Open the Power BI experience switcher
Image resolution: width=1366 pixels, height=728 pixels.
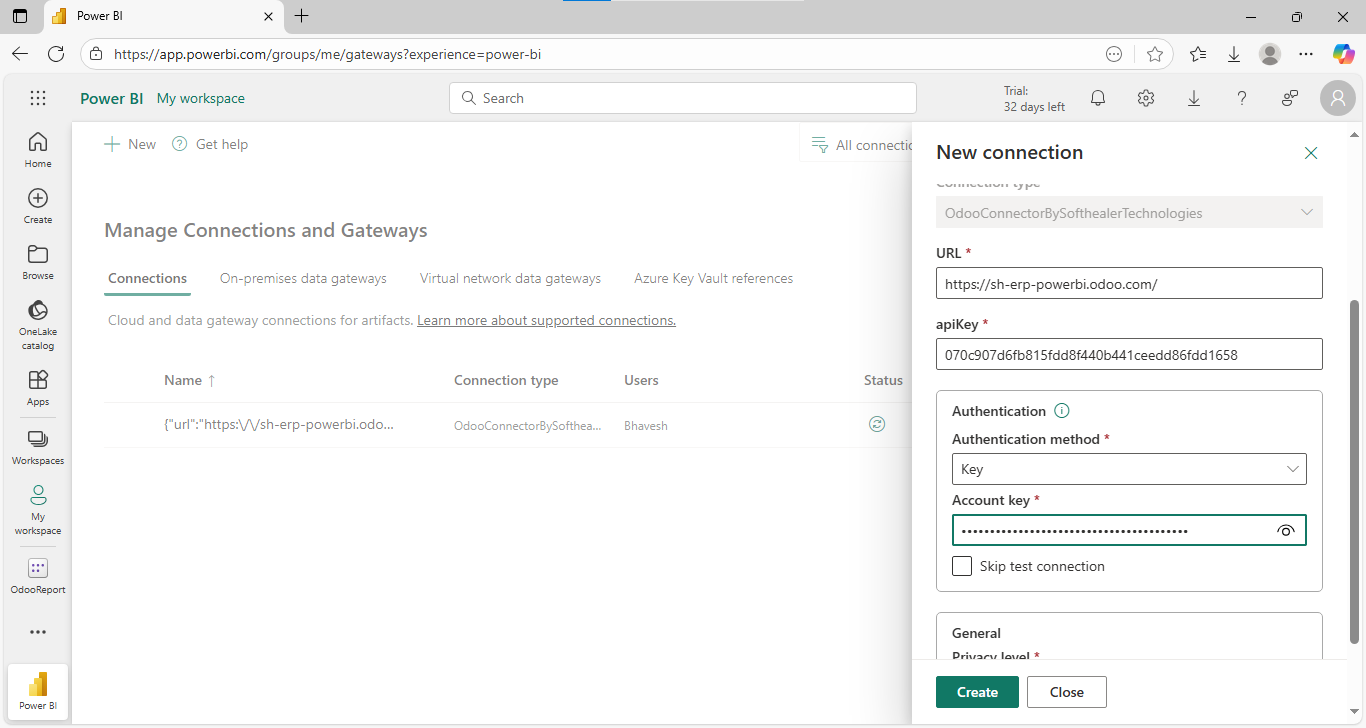click(38, 690)
